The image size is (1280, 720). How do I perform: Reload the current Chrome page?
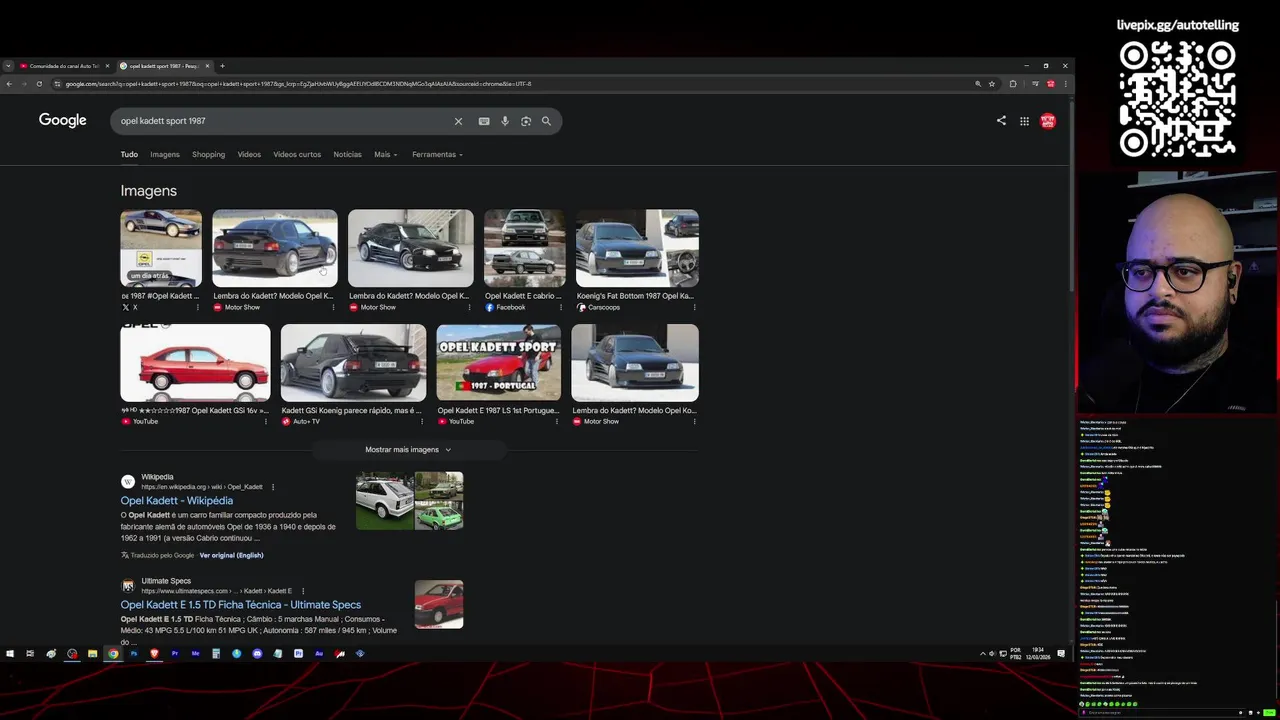[x=39, y=84]
